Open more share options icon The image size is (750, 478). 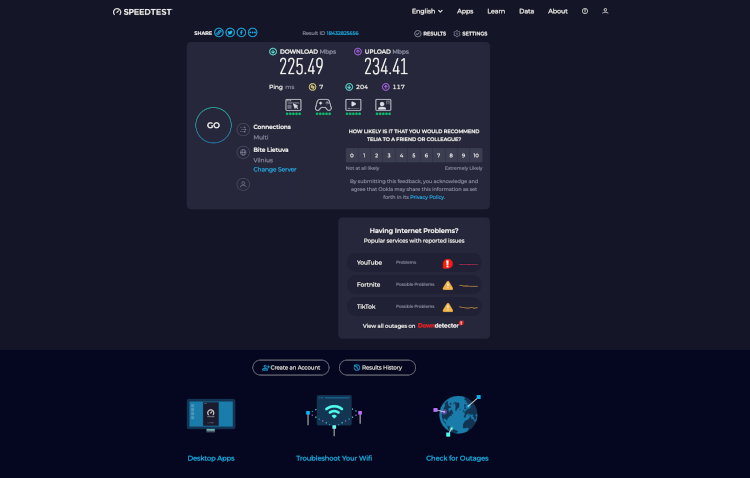pos(253,33)
